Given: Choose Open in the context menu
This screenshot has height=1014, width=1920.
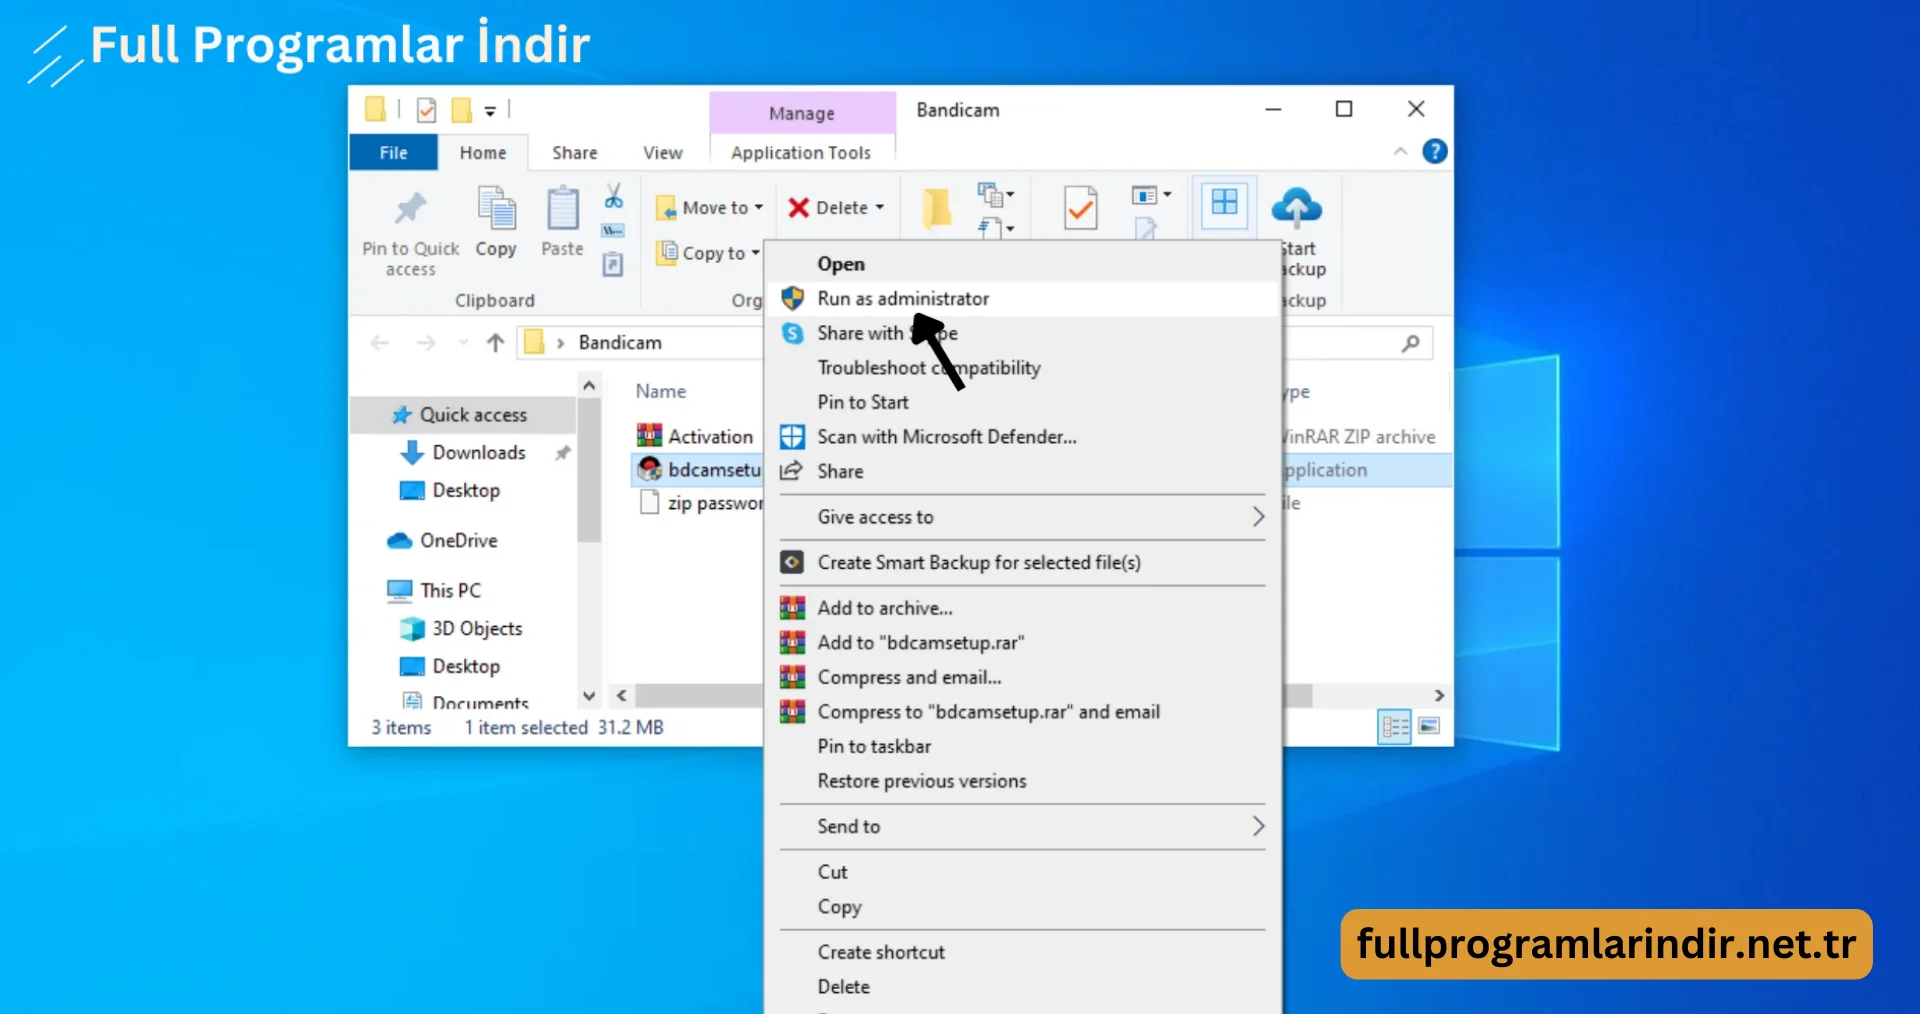Looking at the screenshot, I should point(1022,264).
